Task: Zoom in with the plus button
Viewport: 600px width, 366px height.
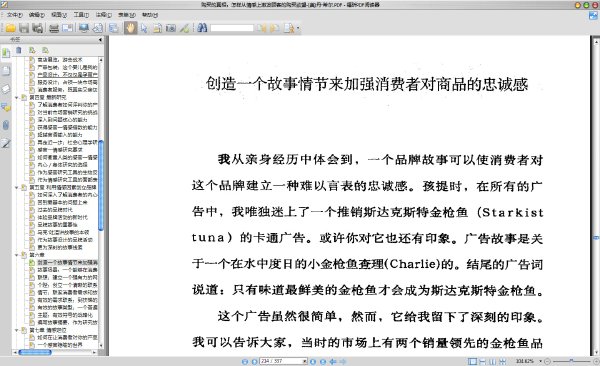Action: pyautogui.click(x=596, y=361)
